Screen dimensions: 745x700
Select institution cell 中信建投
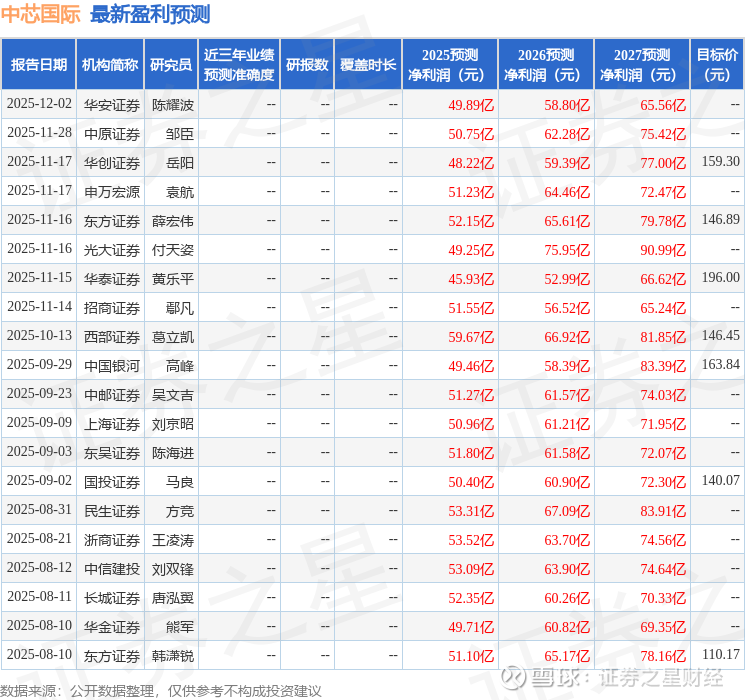112,569
